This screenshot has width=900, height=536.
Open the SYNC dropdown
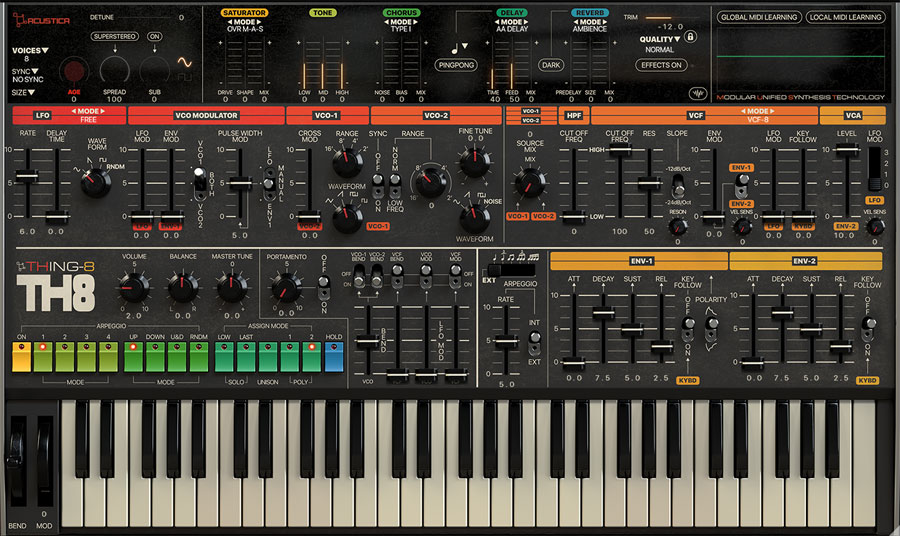pos(26,71)
